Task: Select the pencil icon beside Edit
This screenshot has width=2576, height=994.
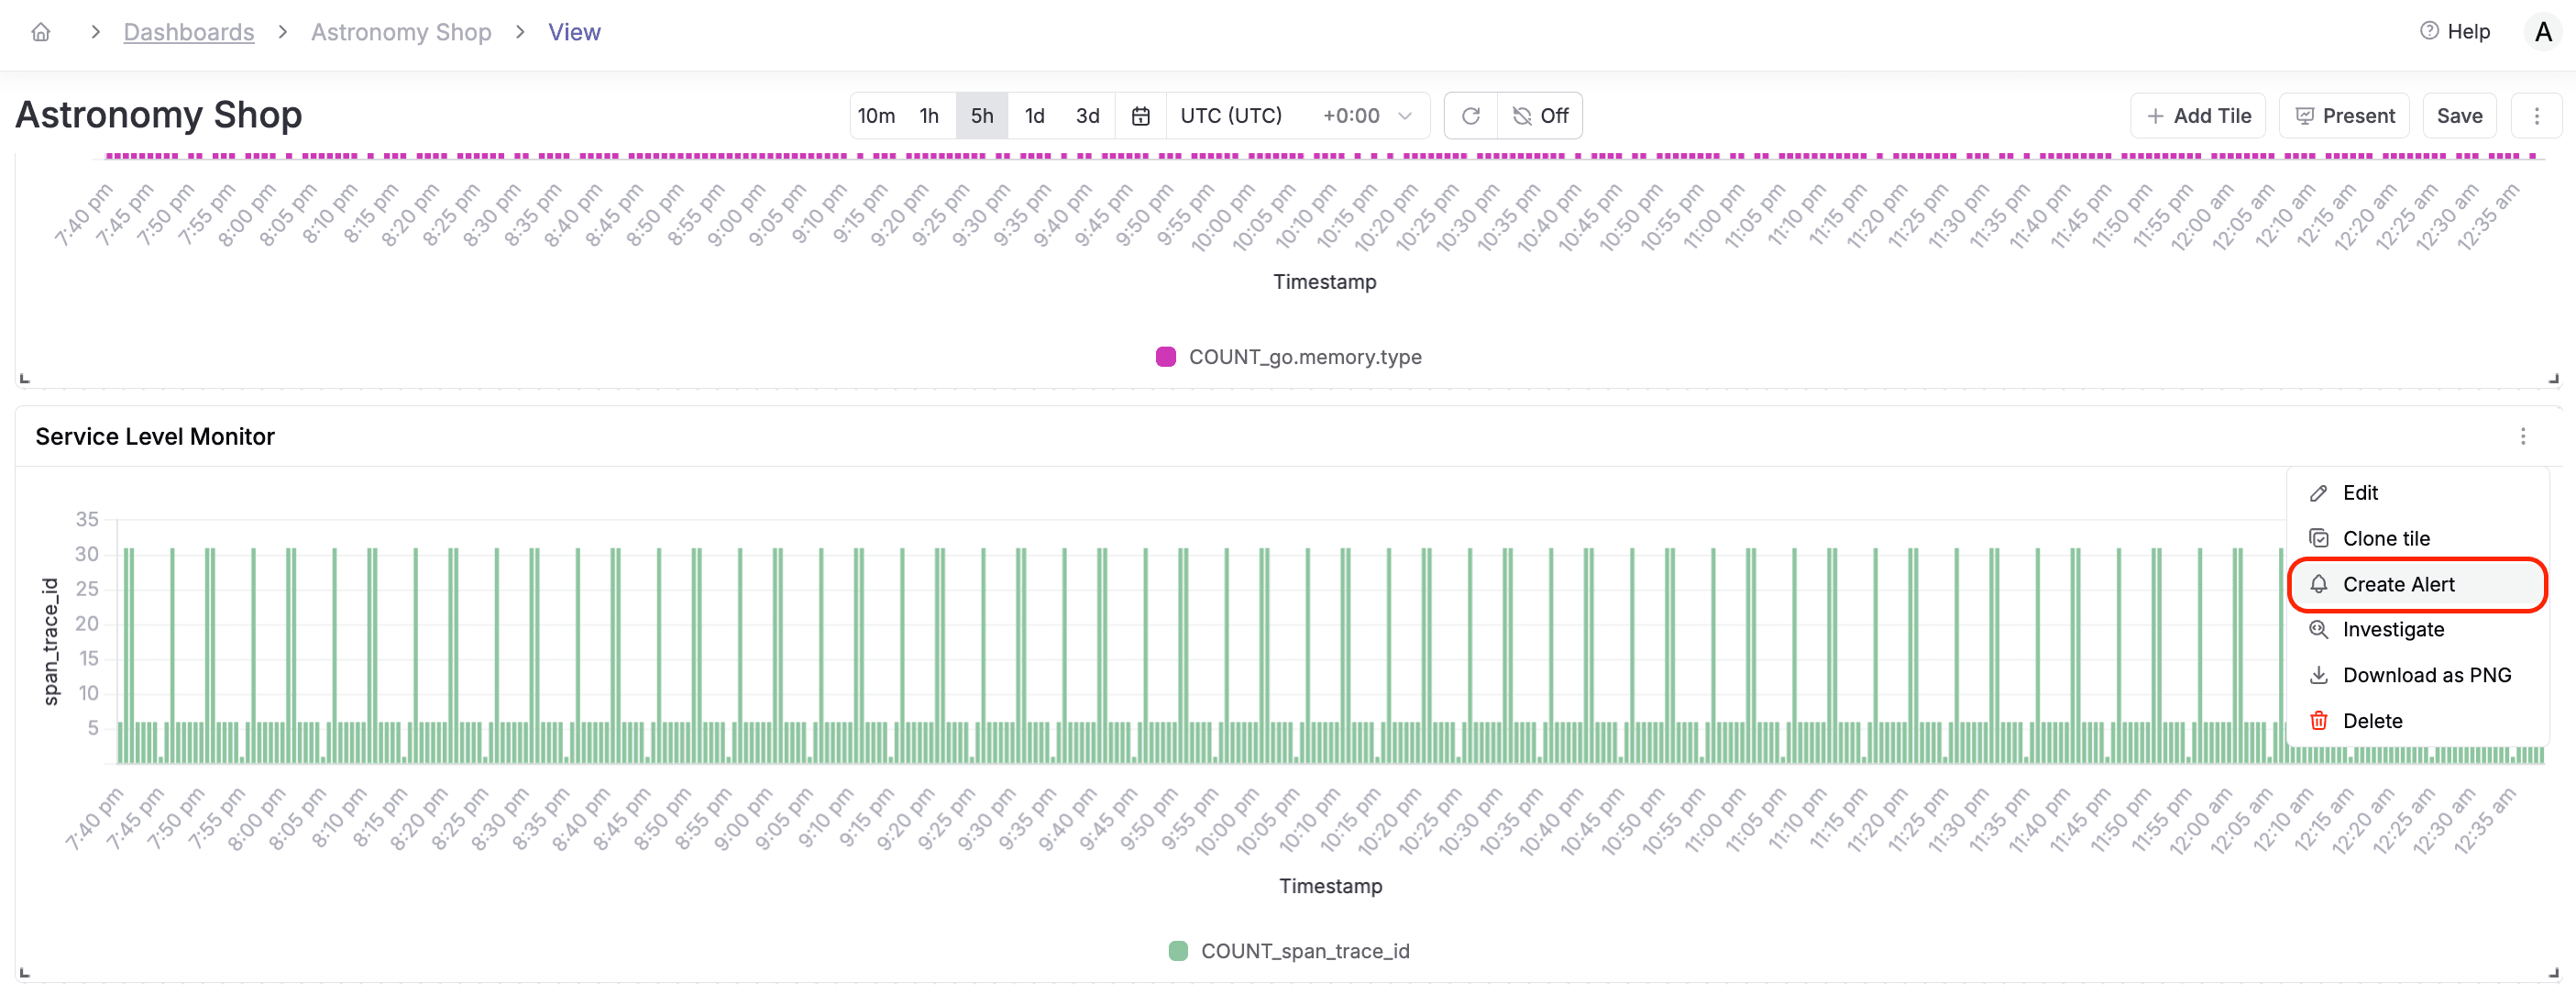Action: 2318,492
